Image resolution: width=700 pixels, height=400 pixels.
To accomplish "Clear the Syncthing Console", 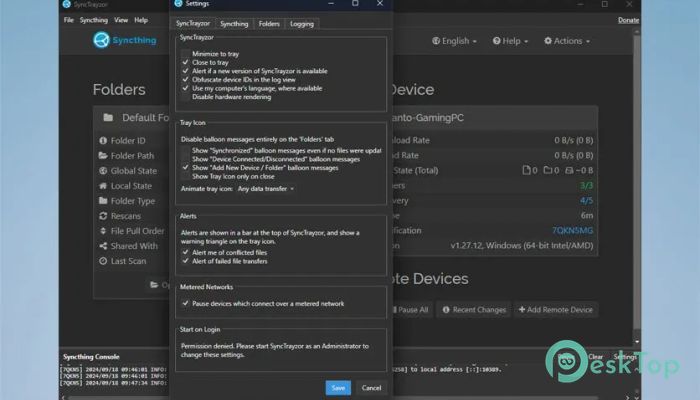I will pos(596,357).
